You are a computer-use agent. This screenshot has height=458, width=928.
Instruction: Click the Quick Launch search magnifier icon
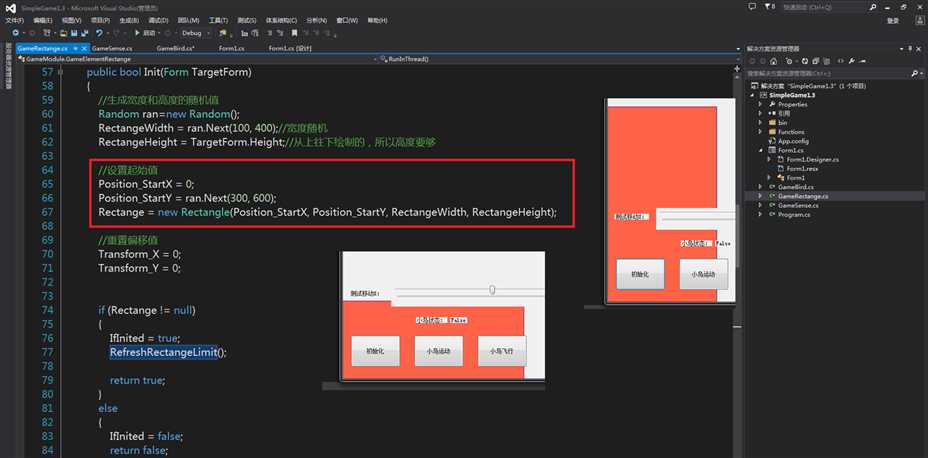click(x=873, y=7)
